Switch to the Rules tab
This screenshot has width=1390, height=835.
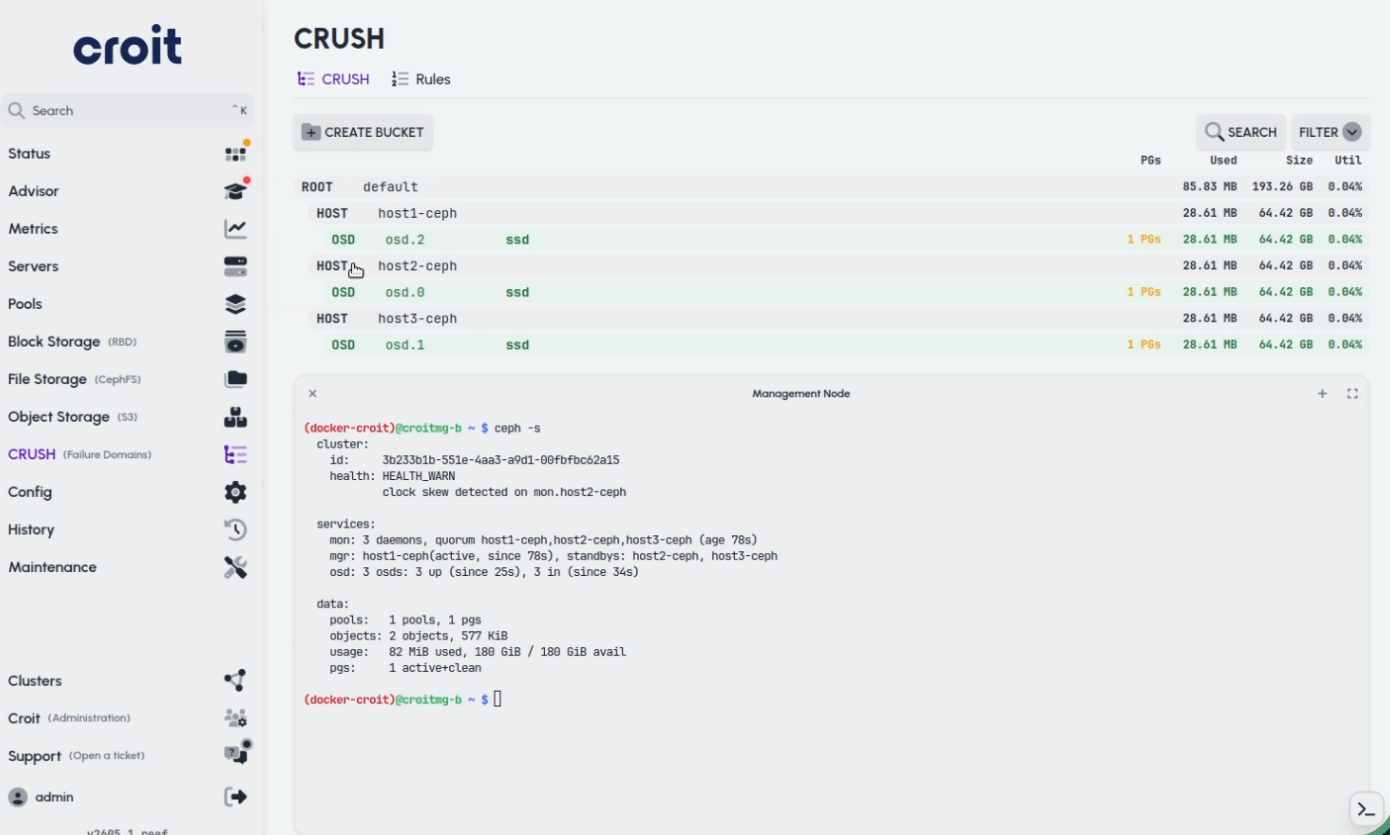click(421, 79)
